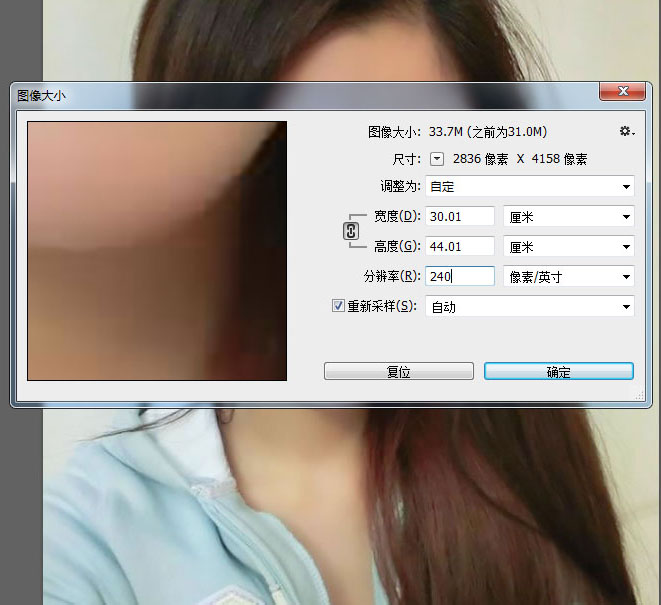The image size is (661, 605).
Task: Click the 33.7M (之前为31.0M) size text
Action: [488, 132]
